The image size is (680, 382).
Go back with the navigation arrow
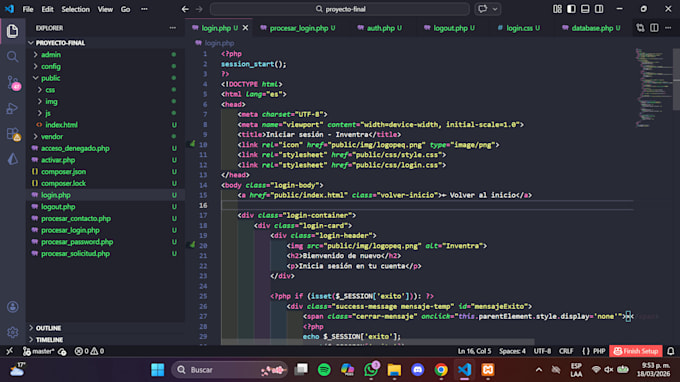185,9
